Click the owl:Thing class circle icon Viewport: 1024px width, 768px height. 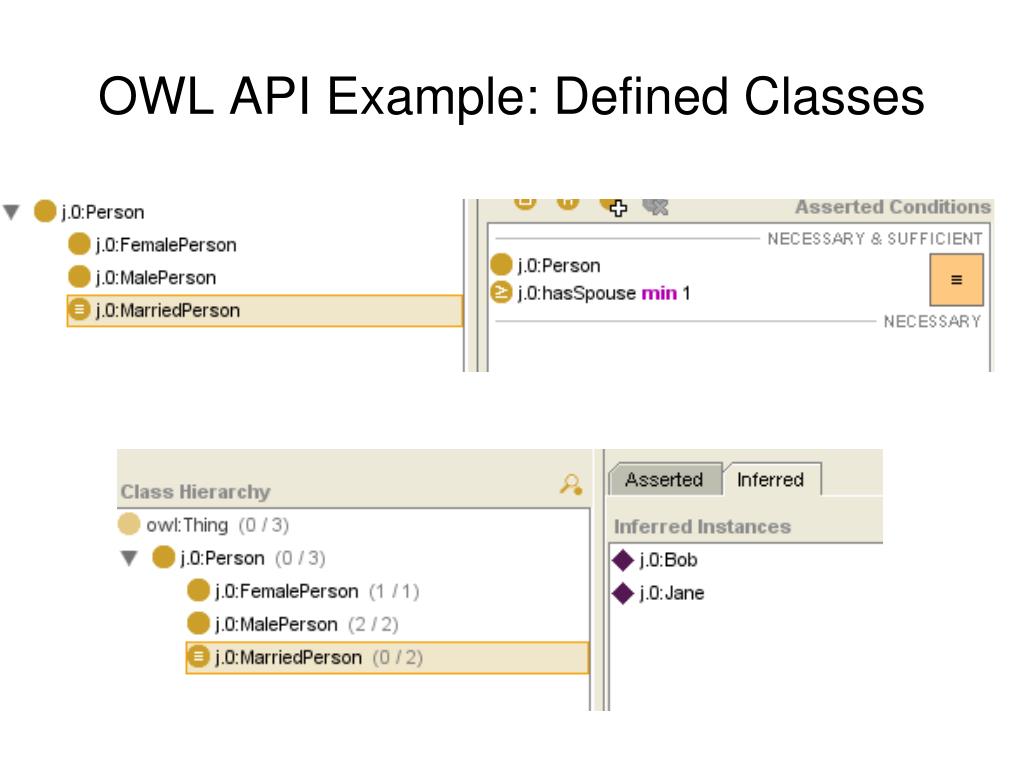(129, 524)
